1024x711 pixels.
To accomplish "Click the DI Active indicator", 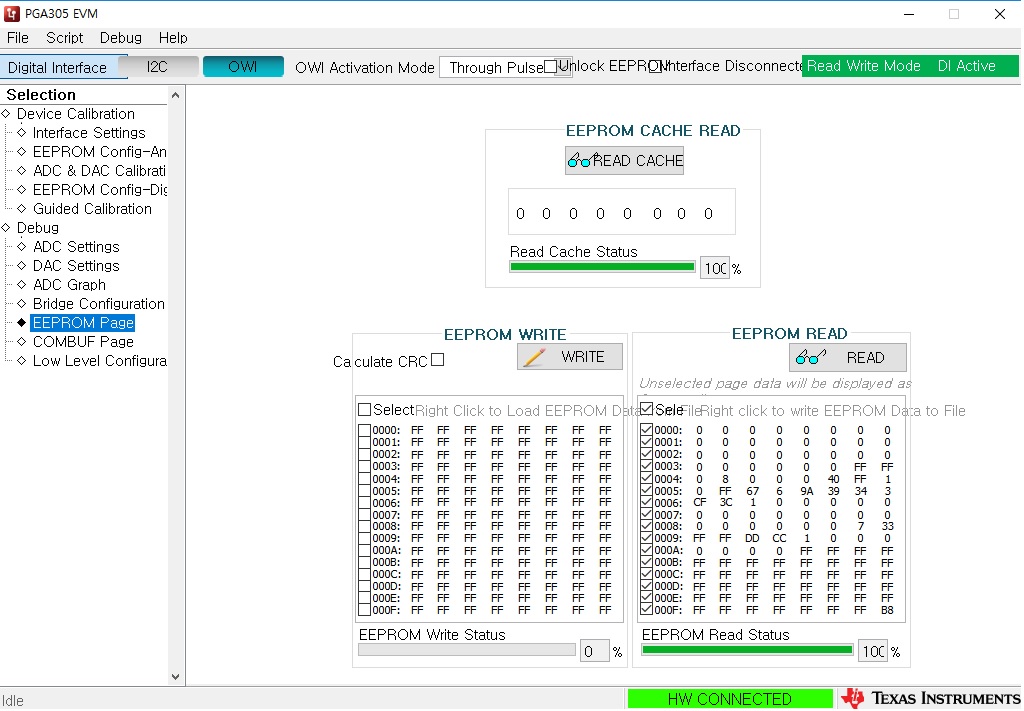I will 967,66.
